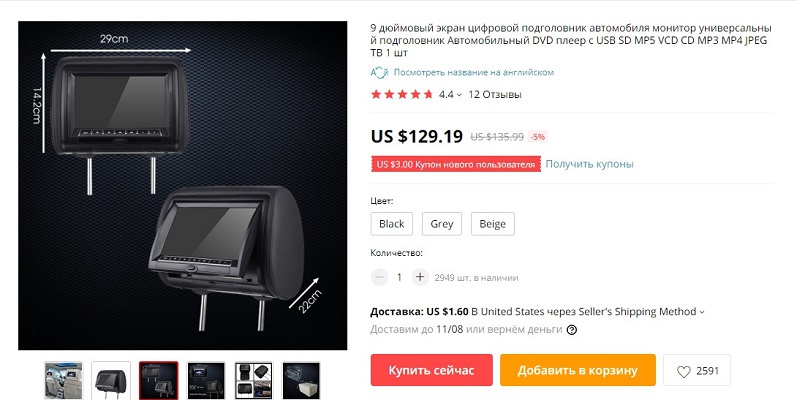Click the Купить сейчас button

click(432, 370)
